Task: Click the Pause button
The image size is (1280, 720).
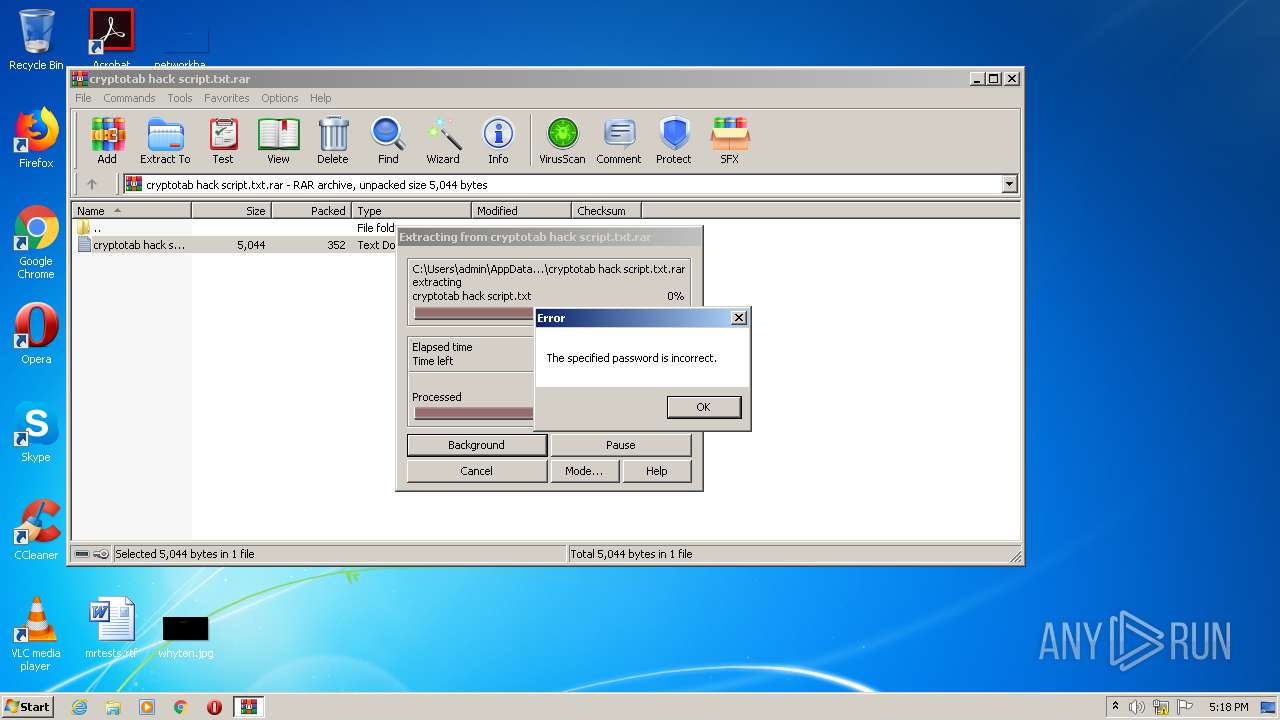Action: click(620, 445)
